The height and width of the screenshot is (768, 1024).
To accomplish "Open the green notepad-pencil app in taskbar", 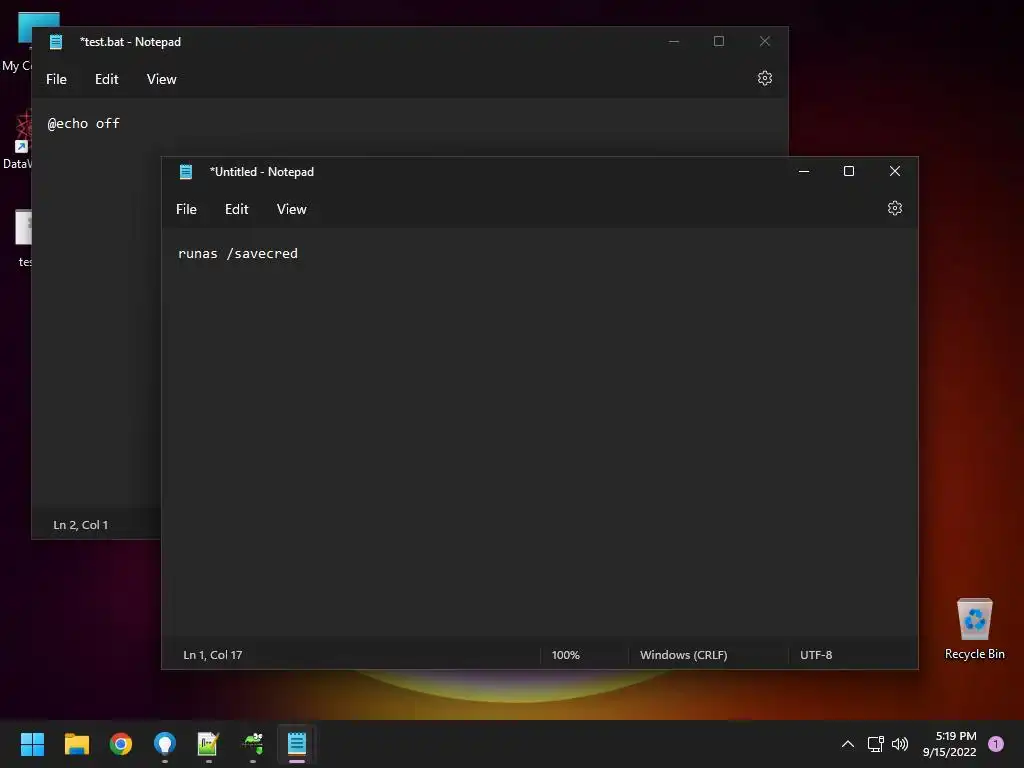I will click(208, 744).
